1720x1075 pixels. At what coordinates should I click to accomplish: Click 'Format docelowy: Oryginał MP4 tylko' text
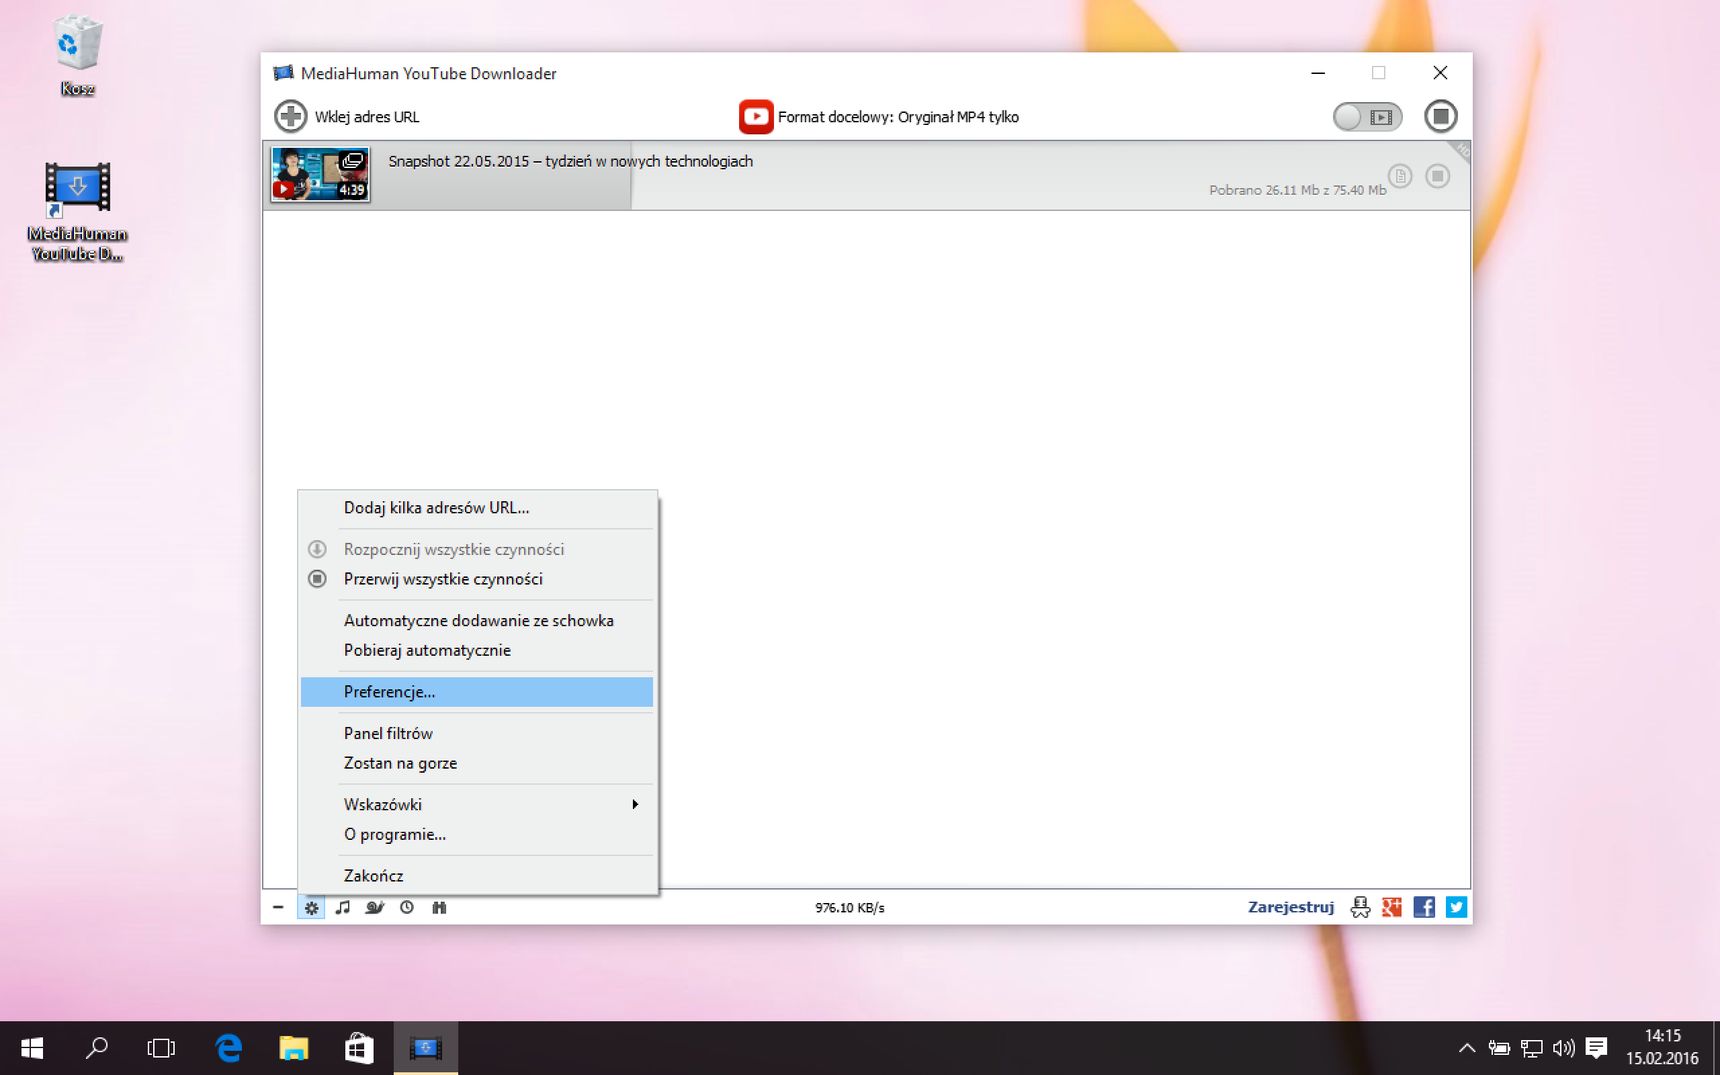point(898,117)
